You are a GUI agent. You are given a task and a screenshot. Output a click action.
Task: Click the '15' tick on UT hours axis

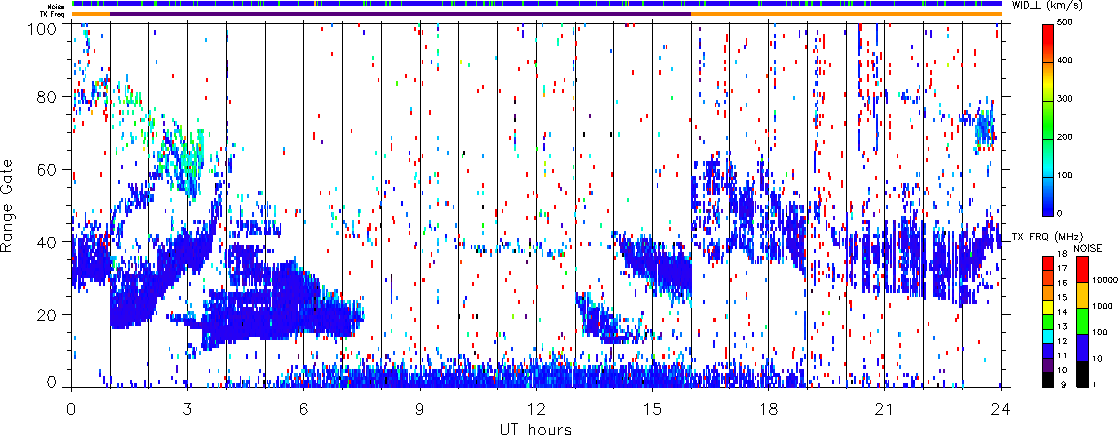pyautogui.click(x=652, y=409)
